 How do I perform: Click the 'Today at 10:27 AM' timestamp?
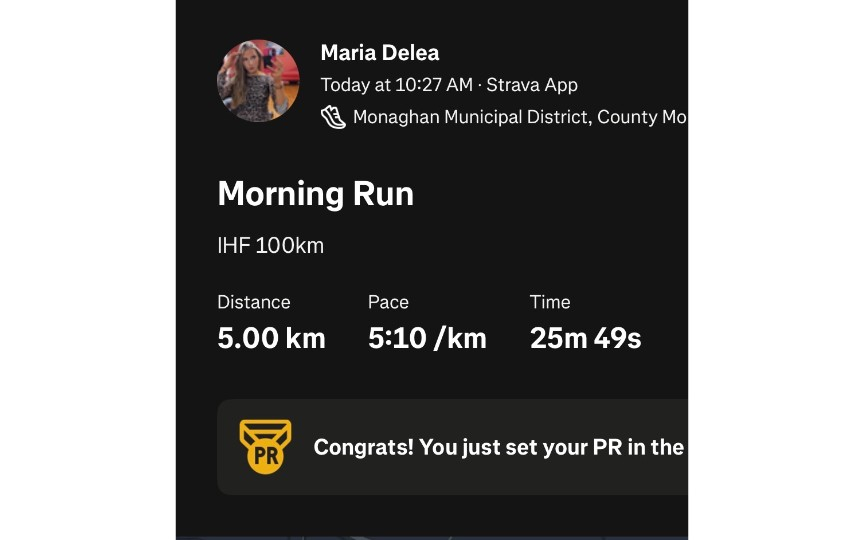395,85
